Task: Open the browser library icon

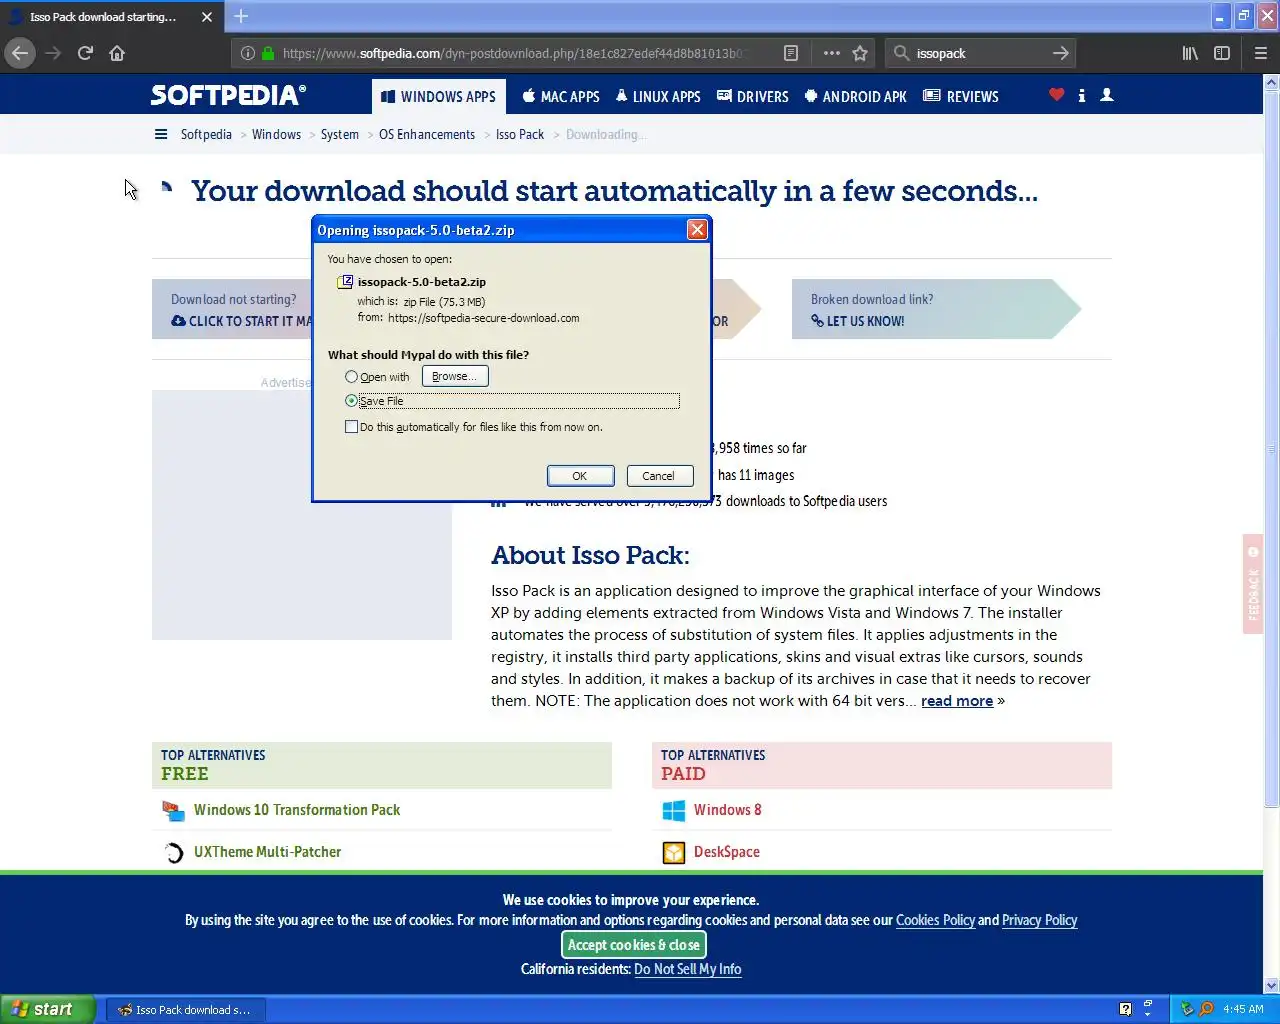Action: click(x=1190, y=53)
